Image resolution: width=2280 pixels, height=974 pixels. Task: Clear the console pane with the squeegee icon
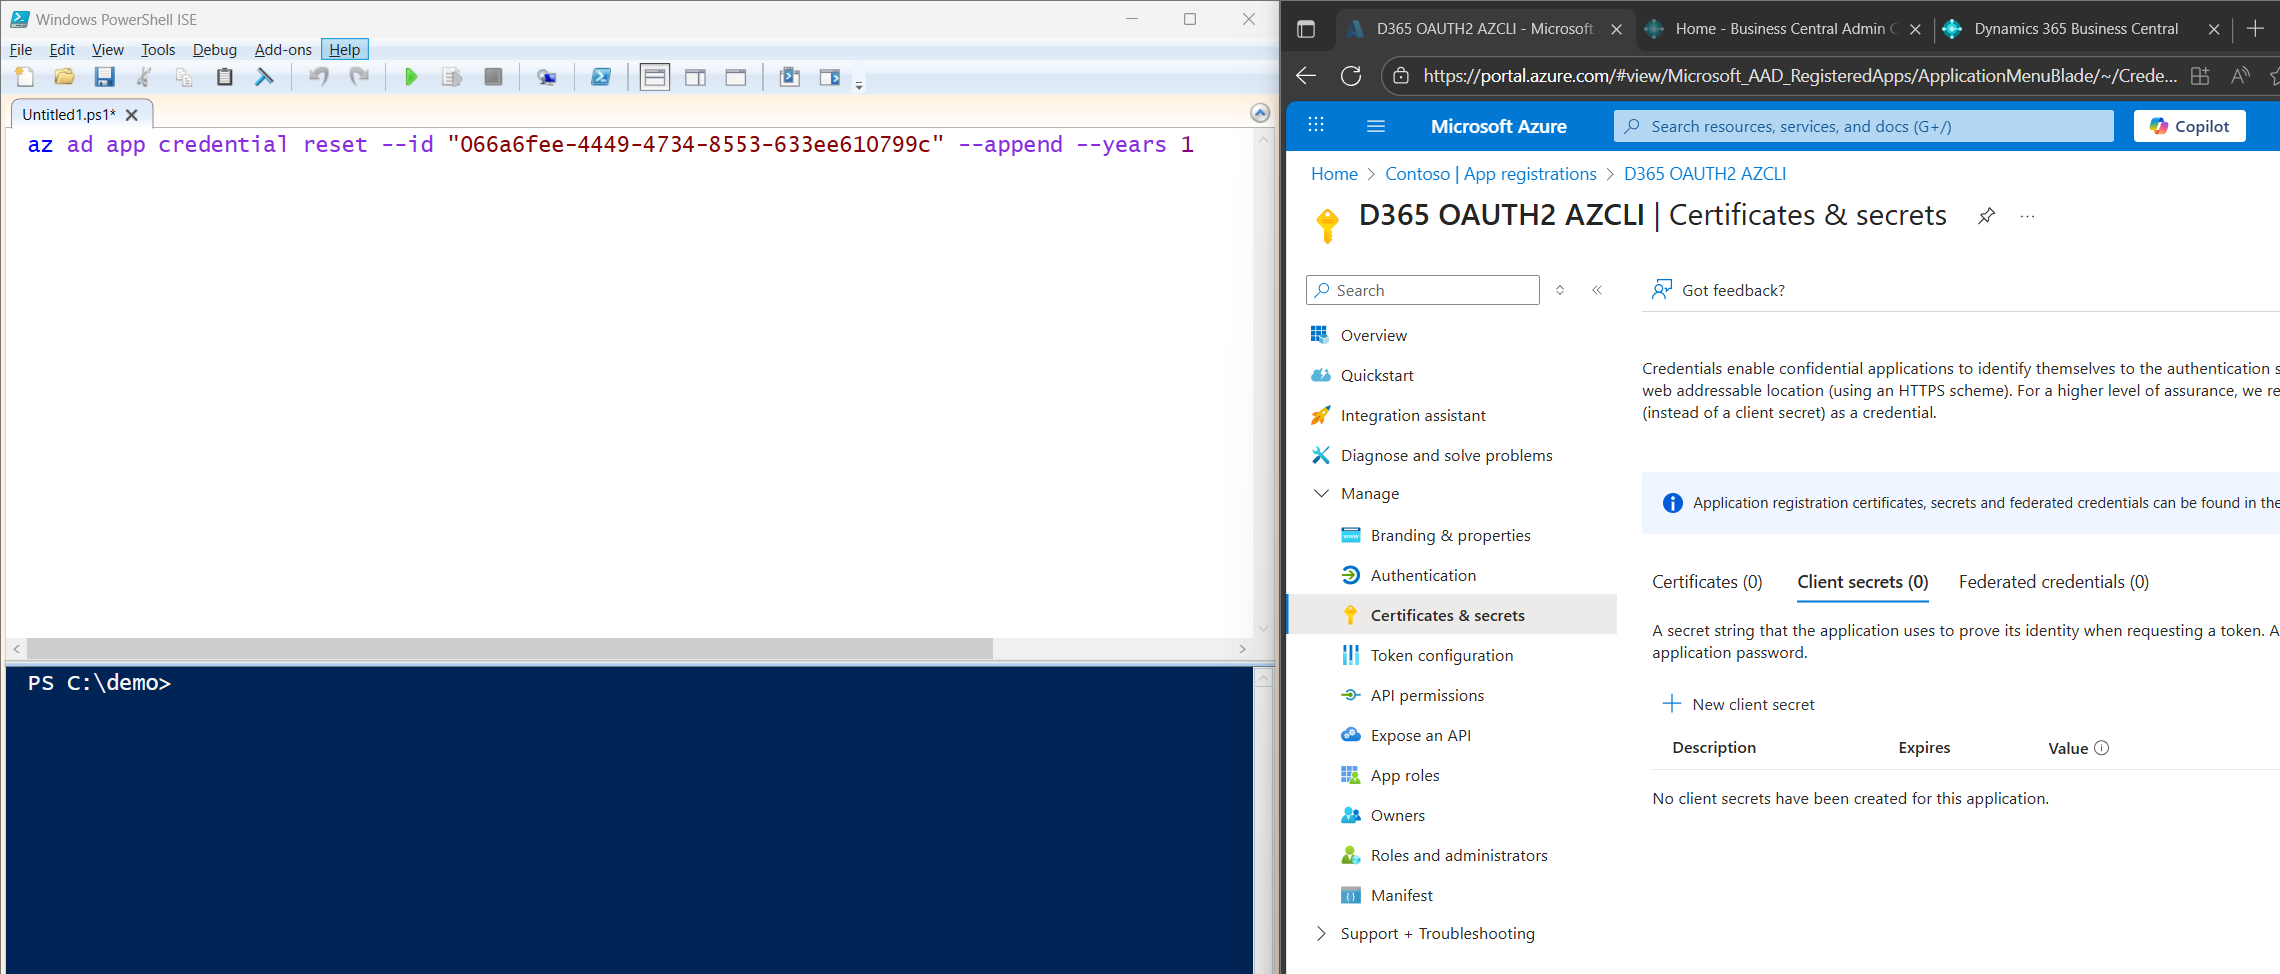coord(264,77)
